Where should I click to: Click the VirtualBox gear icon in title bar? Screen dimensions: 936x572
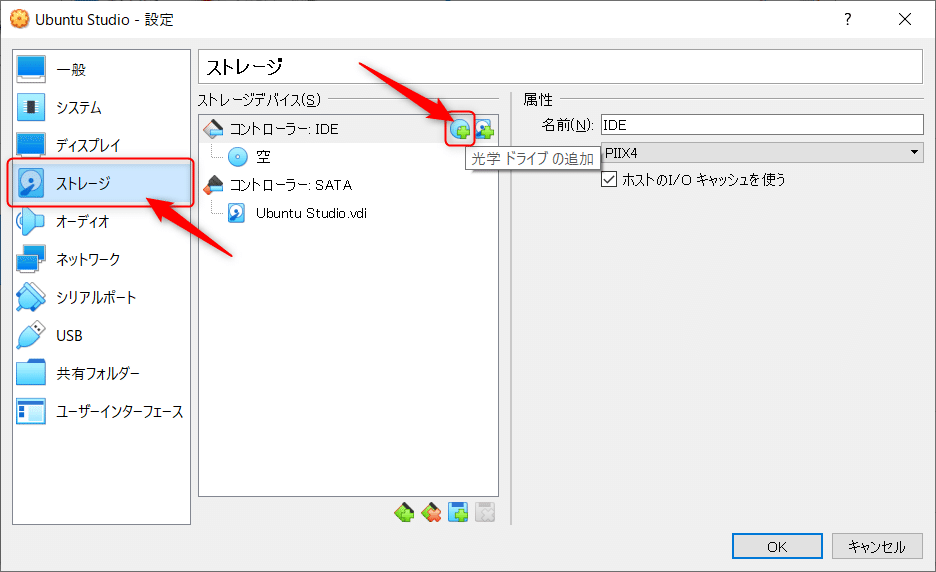19,19
